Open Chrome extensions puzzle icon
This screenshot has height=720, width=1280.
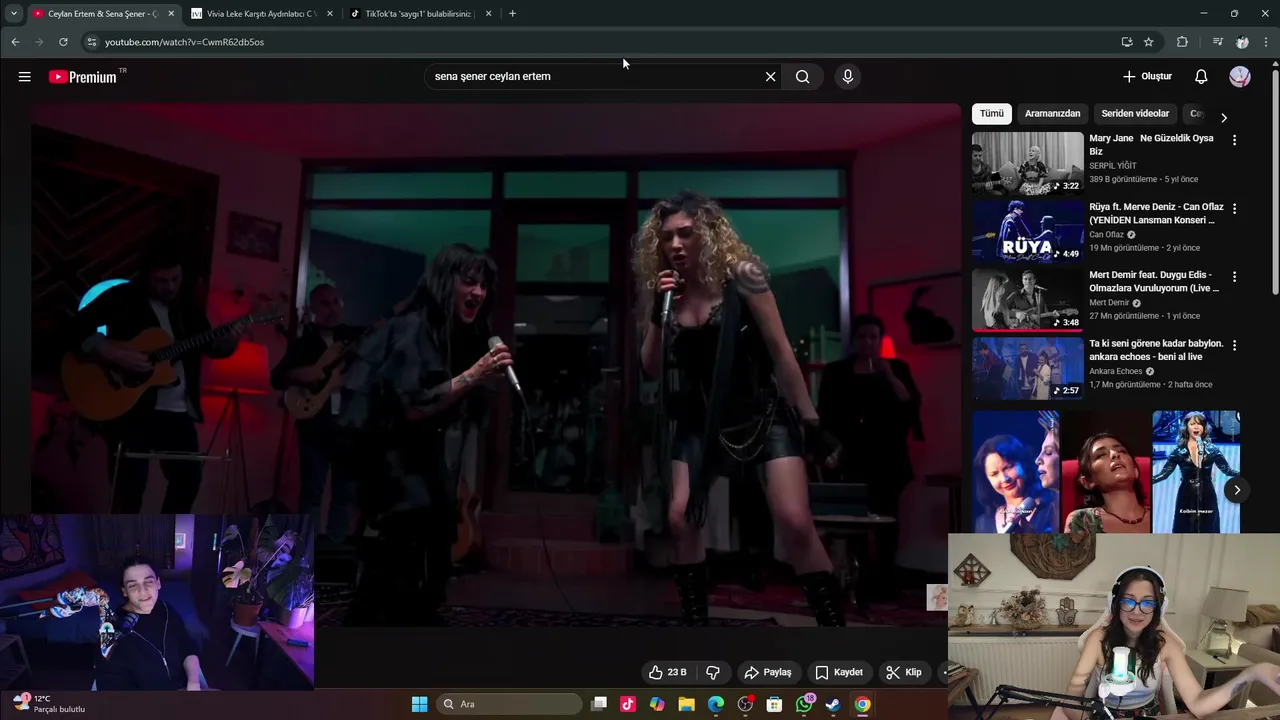tap(1182, 42)
